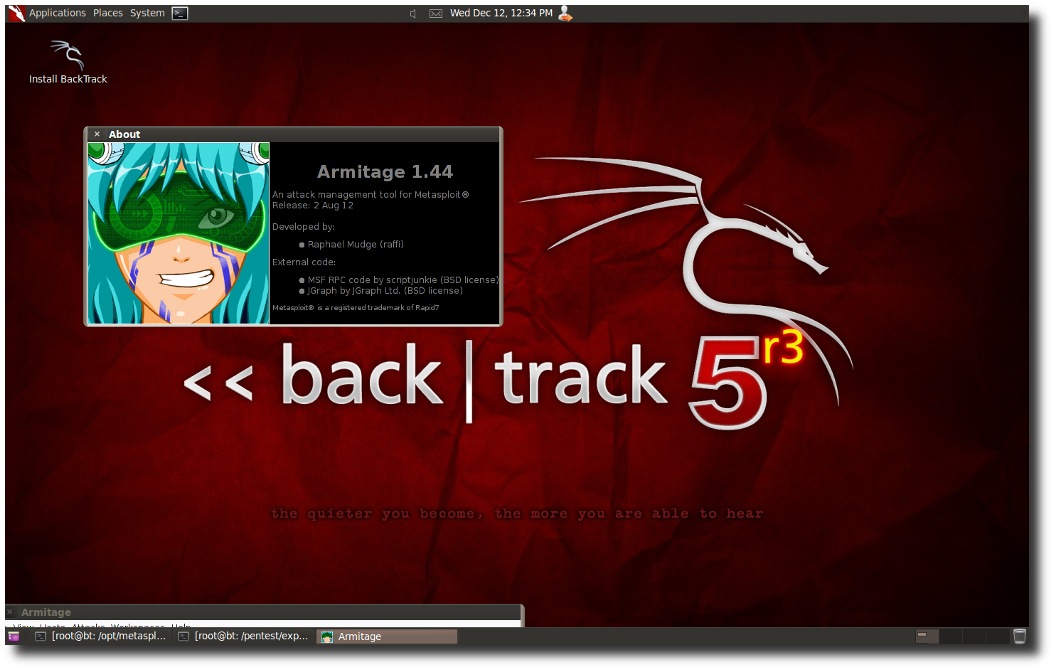Click the BackTrack logo in top panel
The height and width of the screenshot is (670, 1054).
point(15,13)
